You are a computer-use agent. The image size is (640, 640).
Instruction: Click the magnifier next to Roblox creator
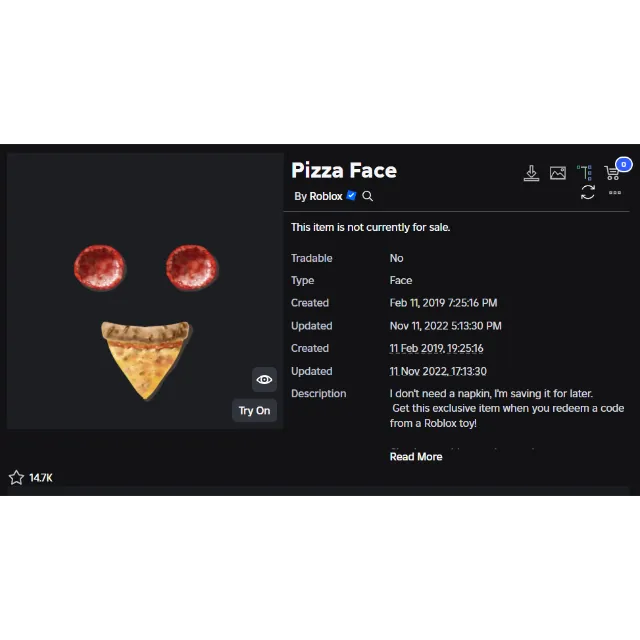point(367,196)
